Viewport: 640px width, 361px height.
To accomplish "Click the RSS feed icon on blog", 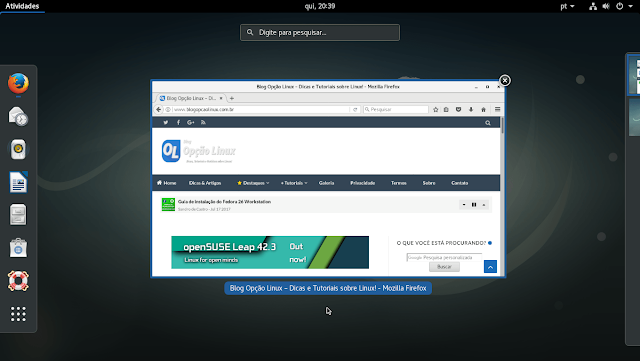I will pos(203,123).
